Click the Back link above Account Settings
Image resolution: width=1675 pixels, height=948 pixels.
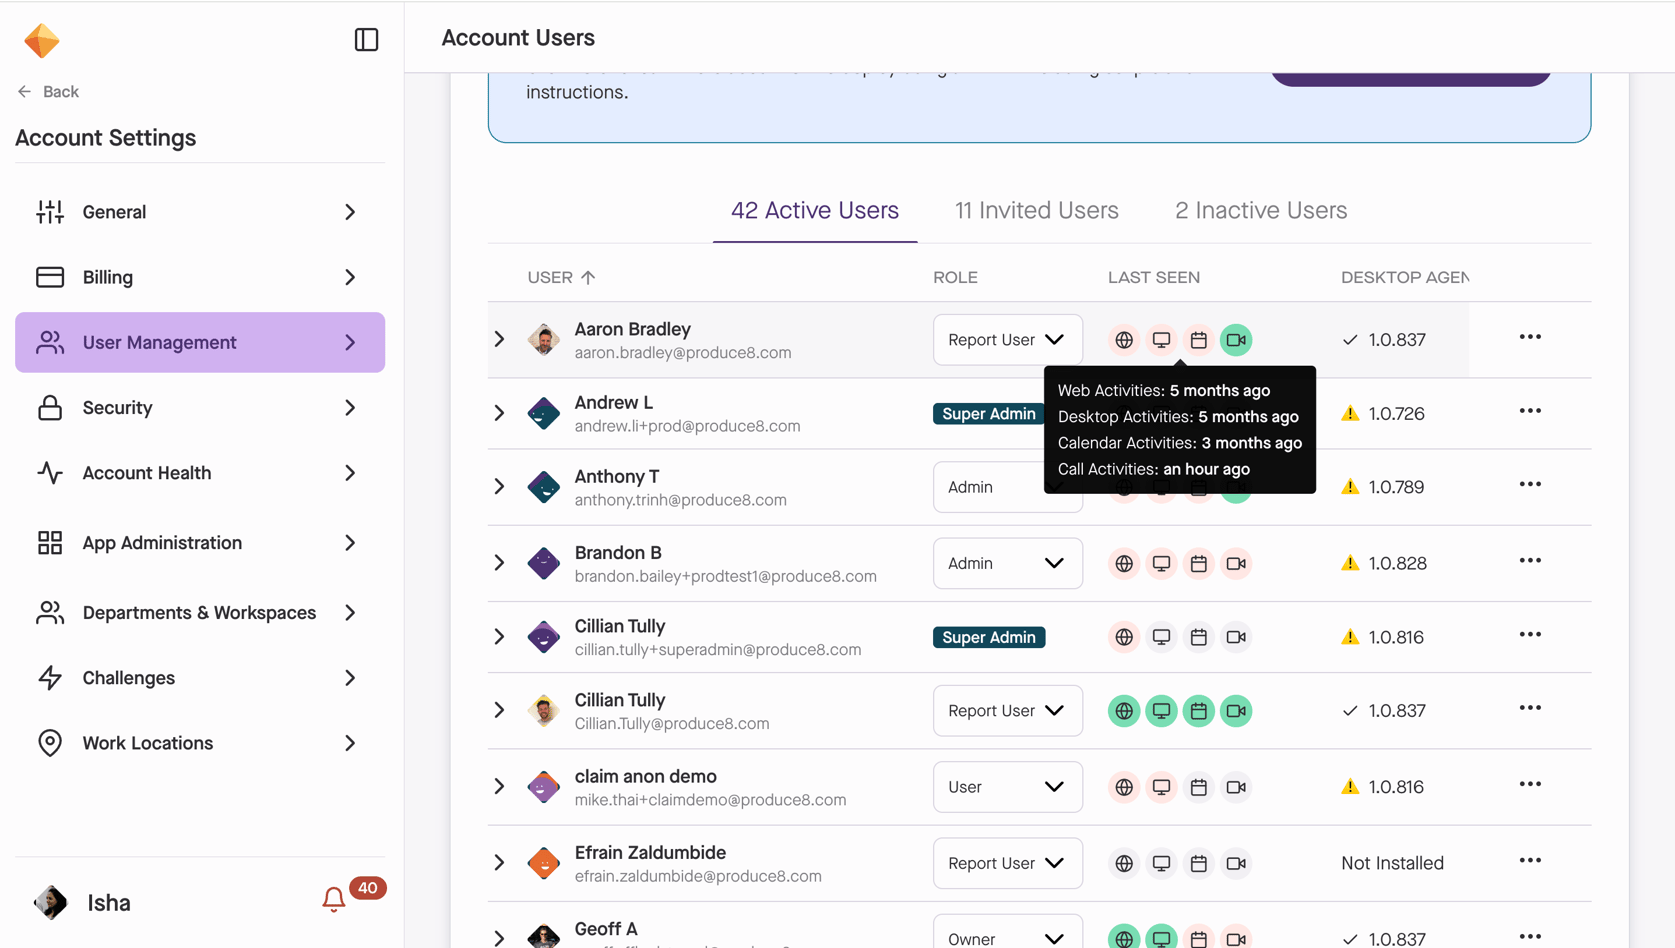click(46, 91)
